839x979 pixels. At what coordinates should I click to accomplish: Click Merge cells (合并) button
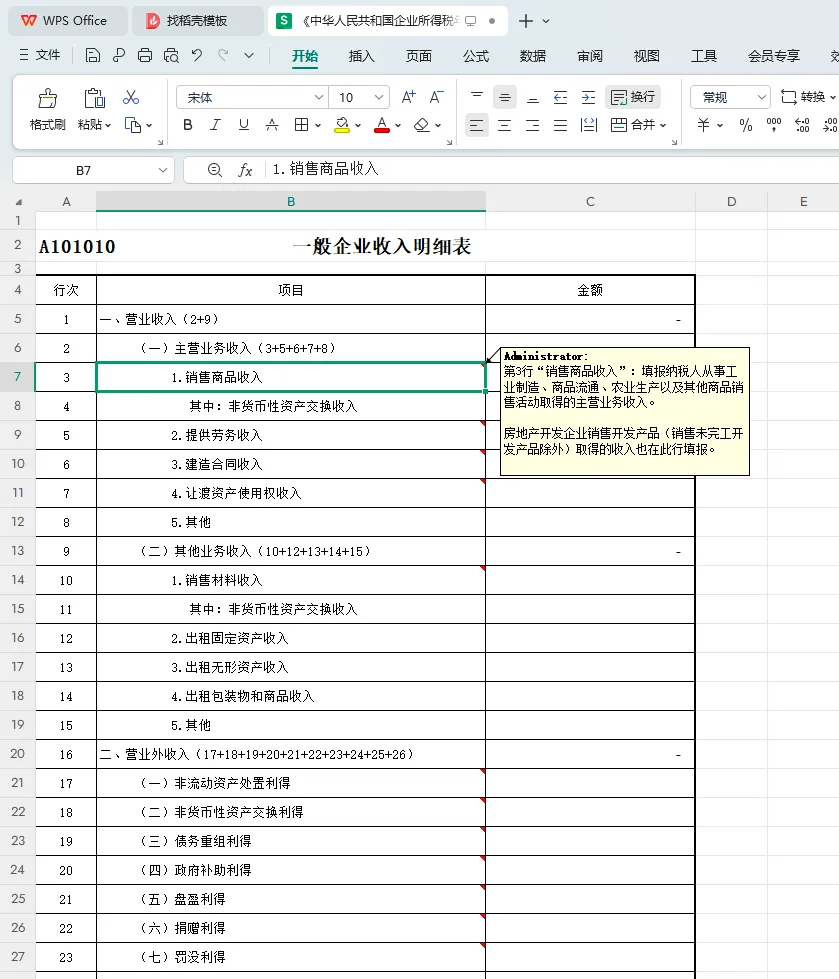[x=632, y=125]
